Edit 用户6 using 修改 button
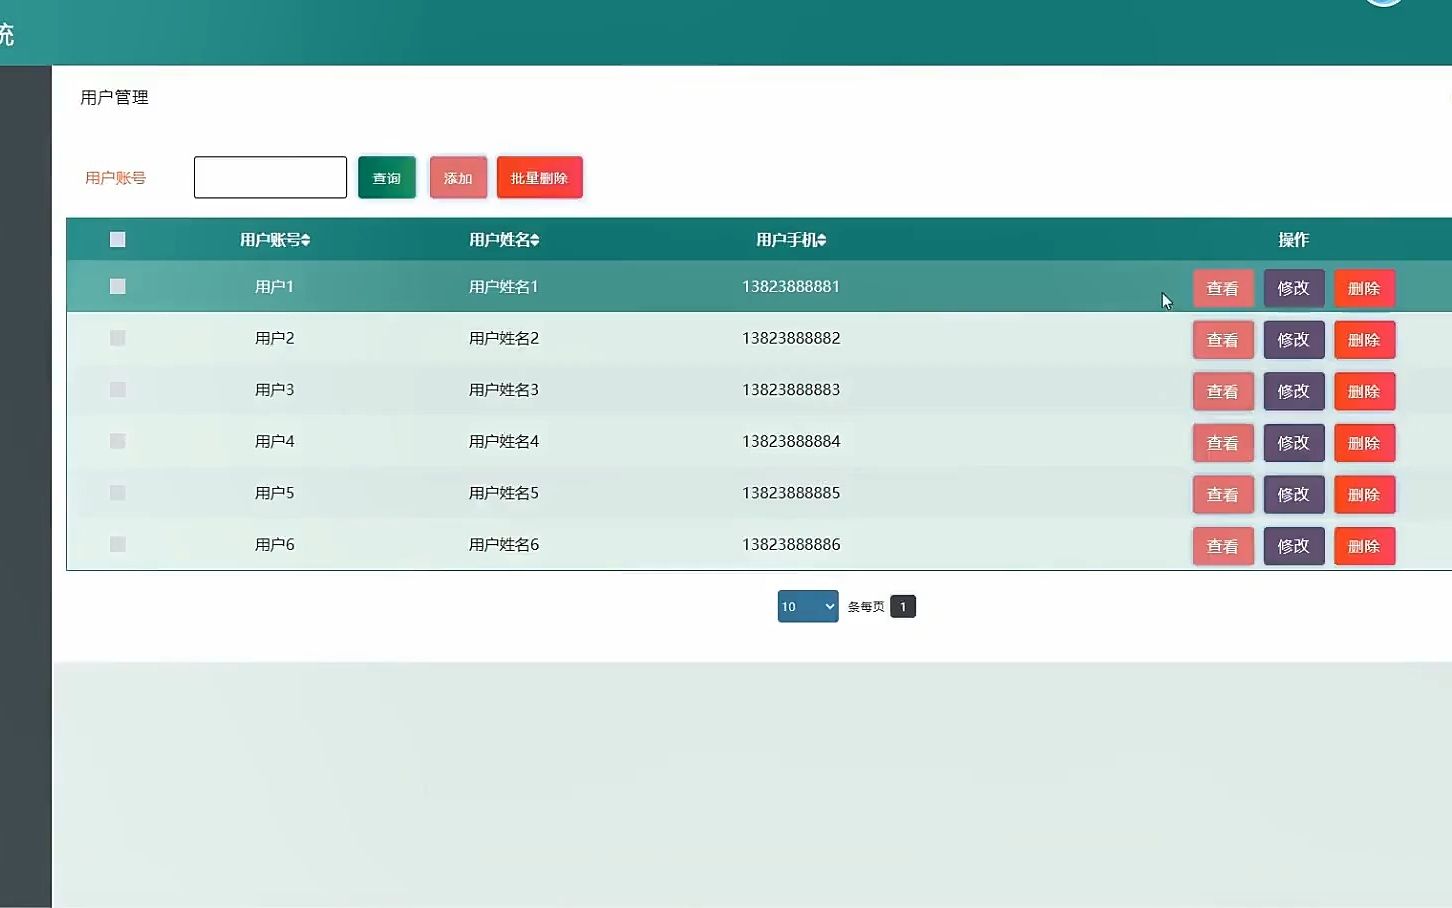Screen dimensions: 1452x908 (1294, 546)
